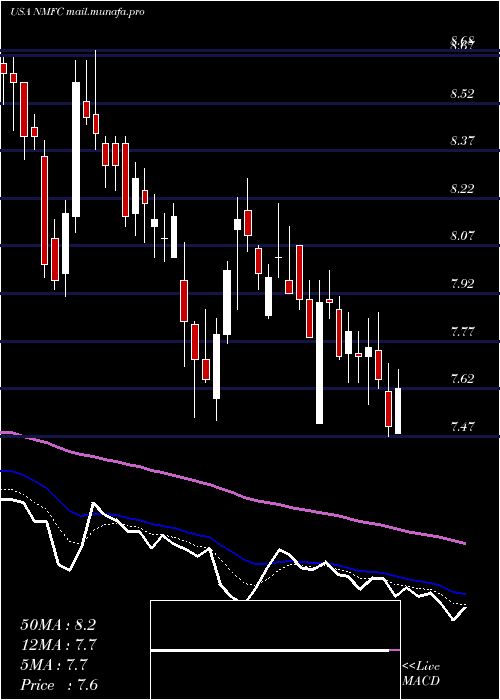Click the 8.22 price axis label
The width and height of the screenshot is (500, 700).
(462, 189)
